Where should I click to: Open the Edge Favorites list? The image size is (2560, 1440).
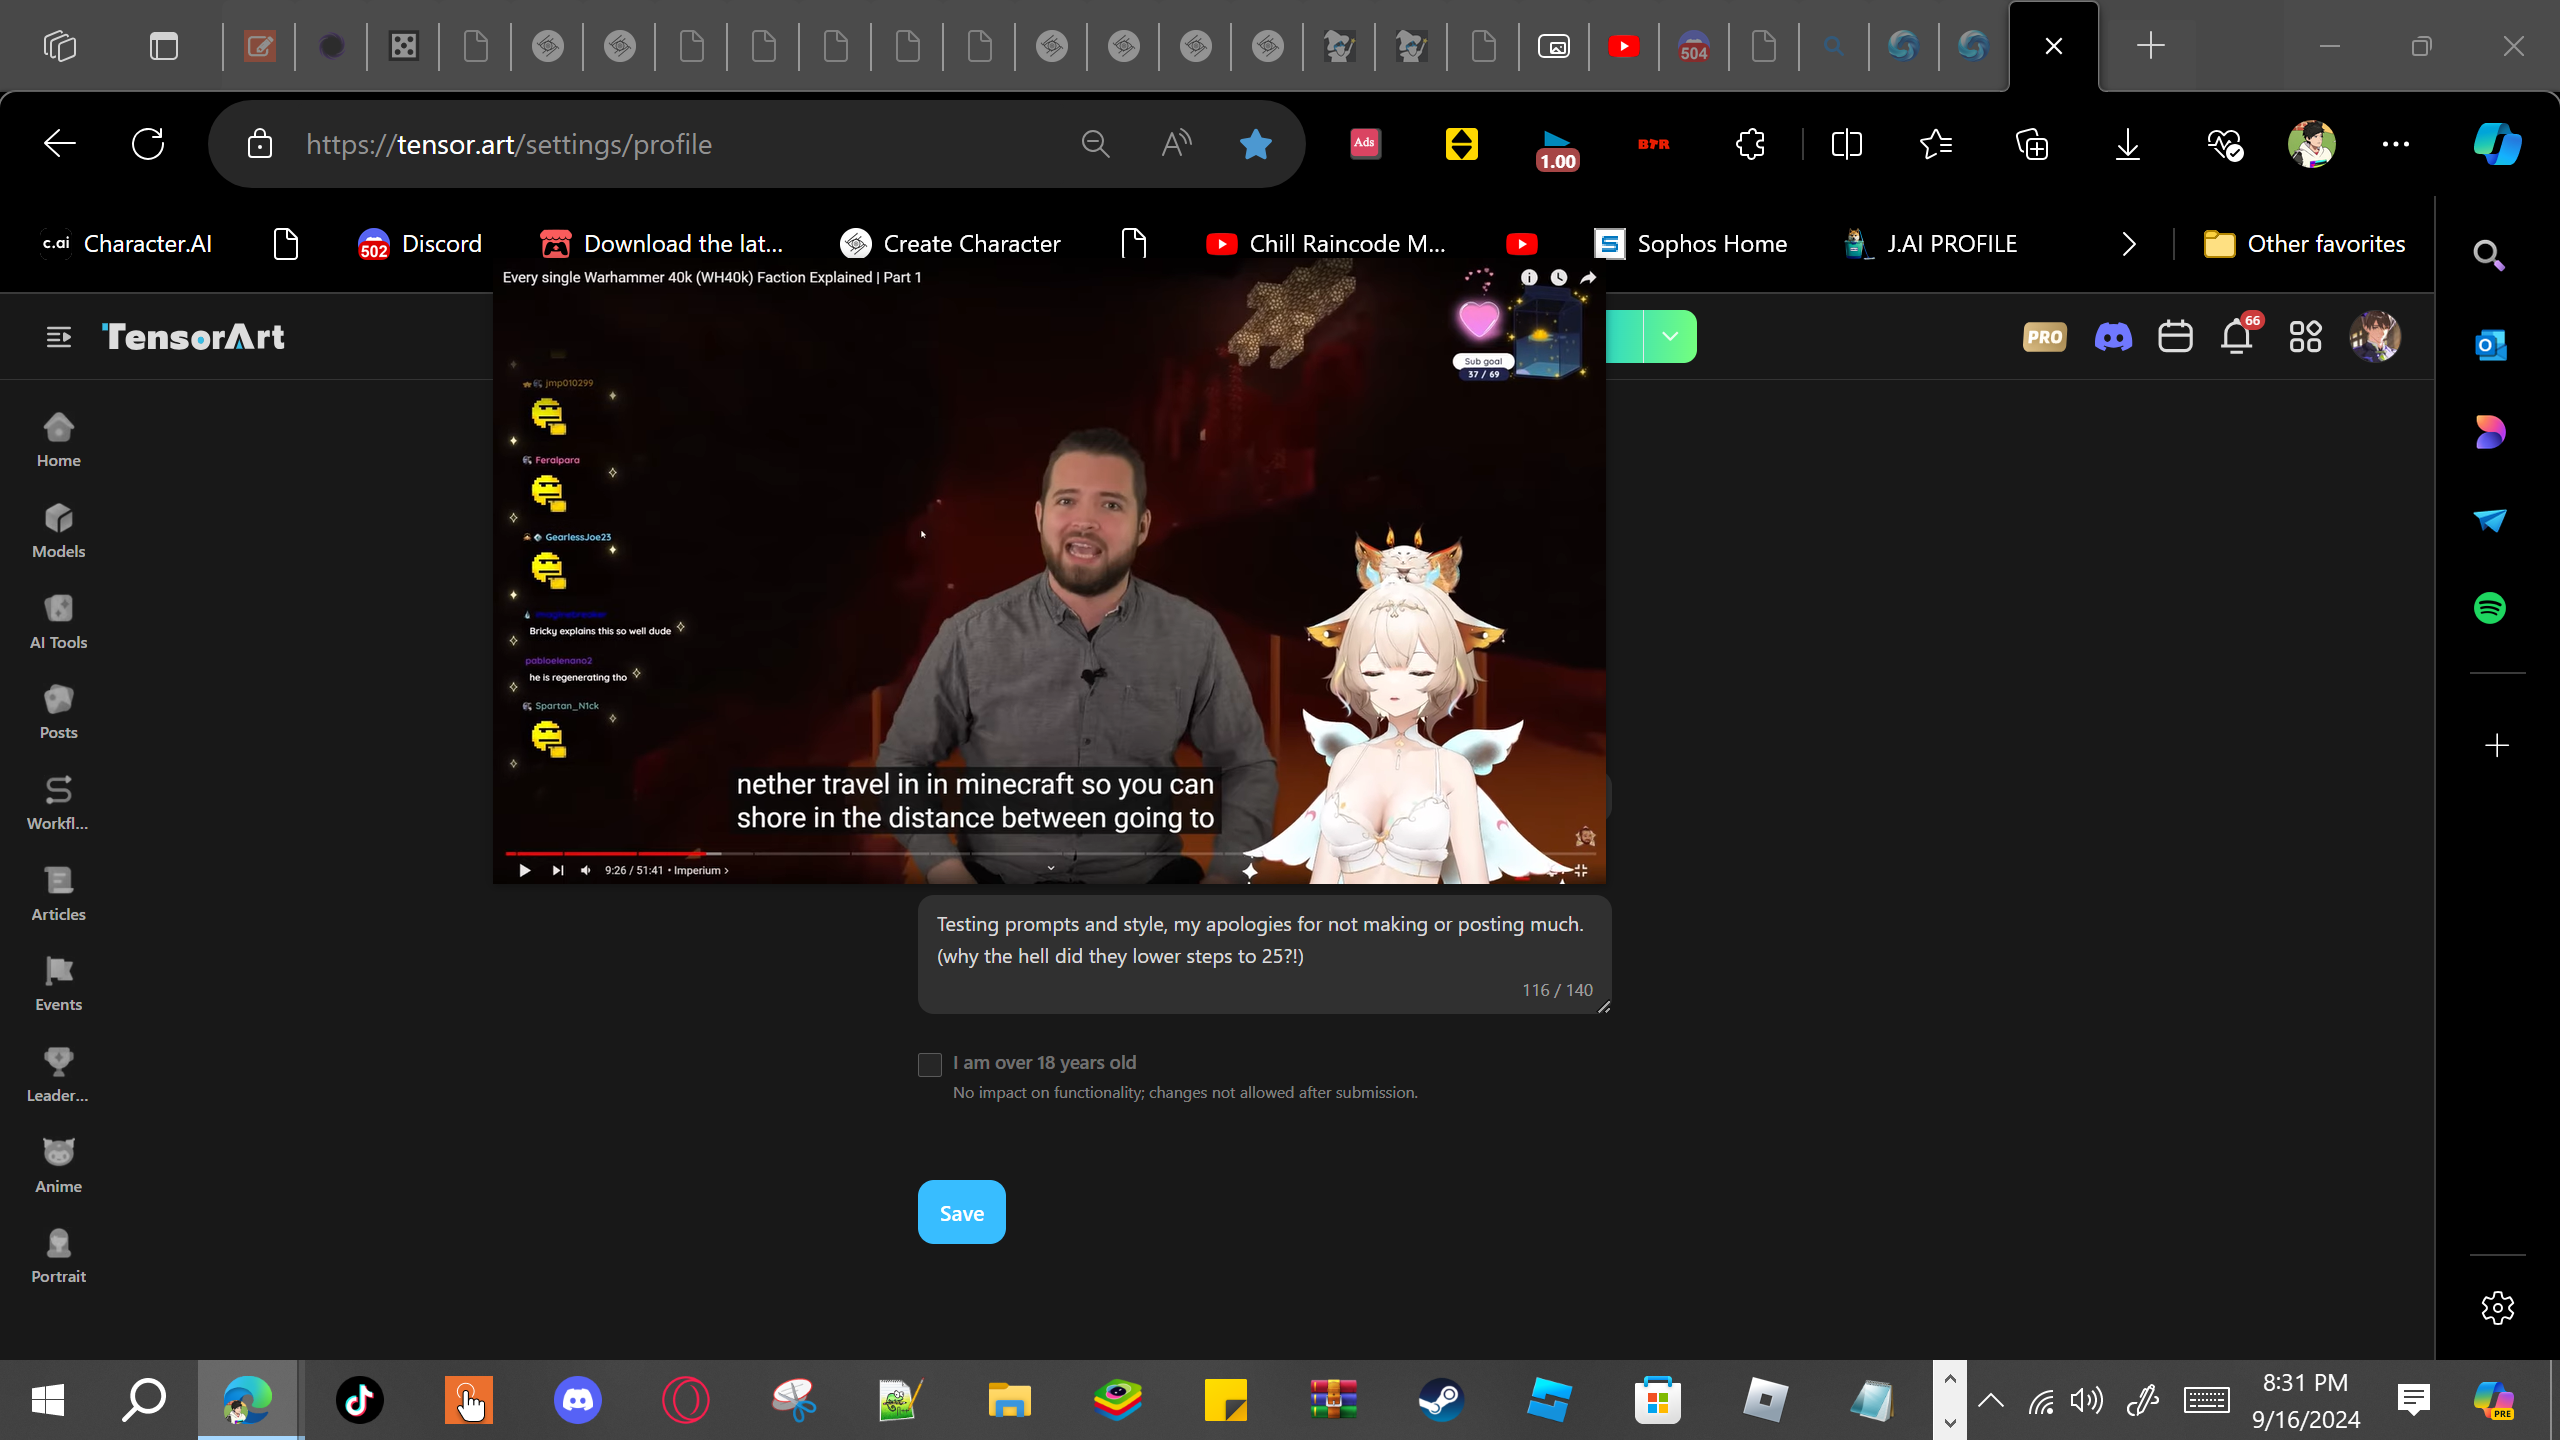(1936, 144)
